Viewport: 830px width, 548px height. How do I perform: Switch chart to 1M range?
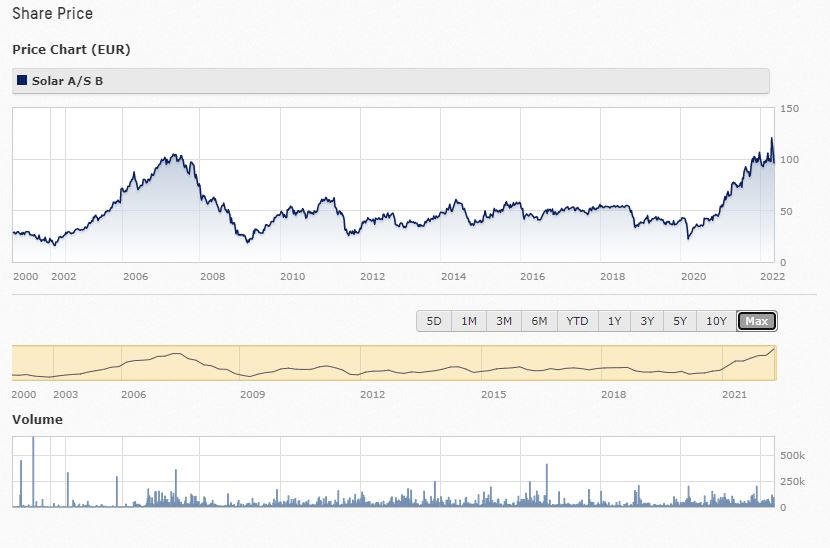pyautogui.click(x=468, y=321)
